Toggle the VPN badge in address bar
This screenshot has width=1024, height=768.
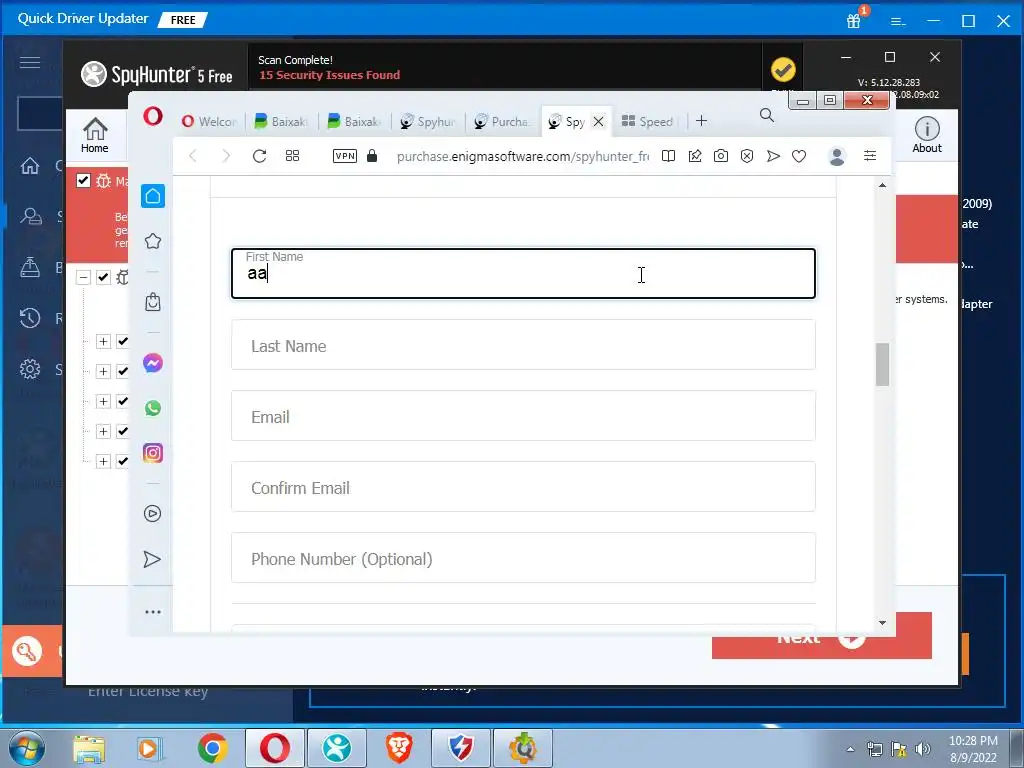[345, 155]
